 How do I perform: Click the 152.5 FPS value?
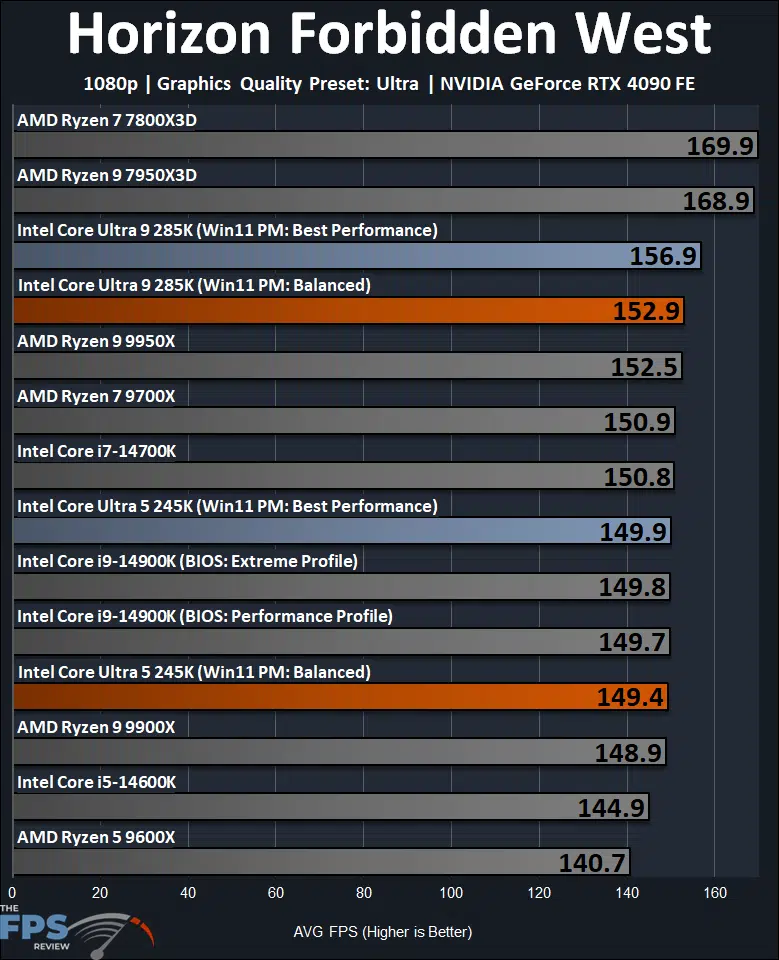[x=644, y=367]
